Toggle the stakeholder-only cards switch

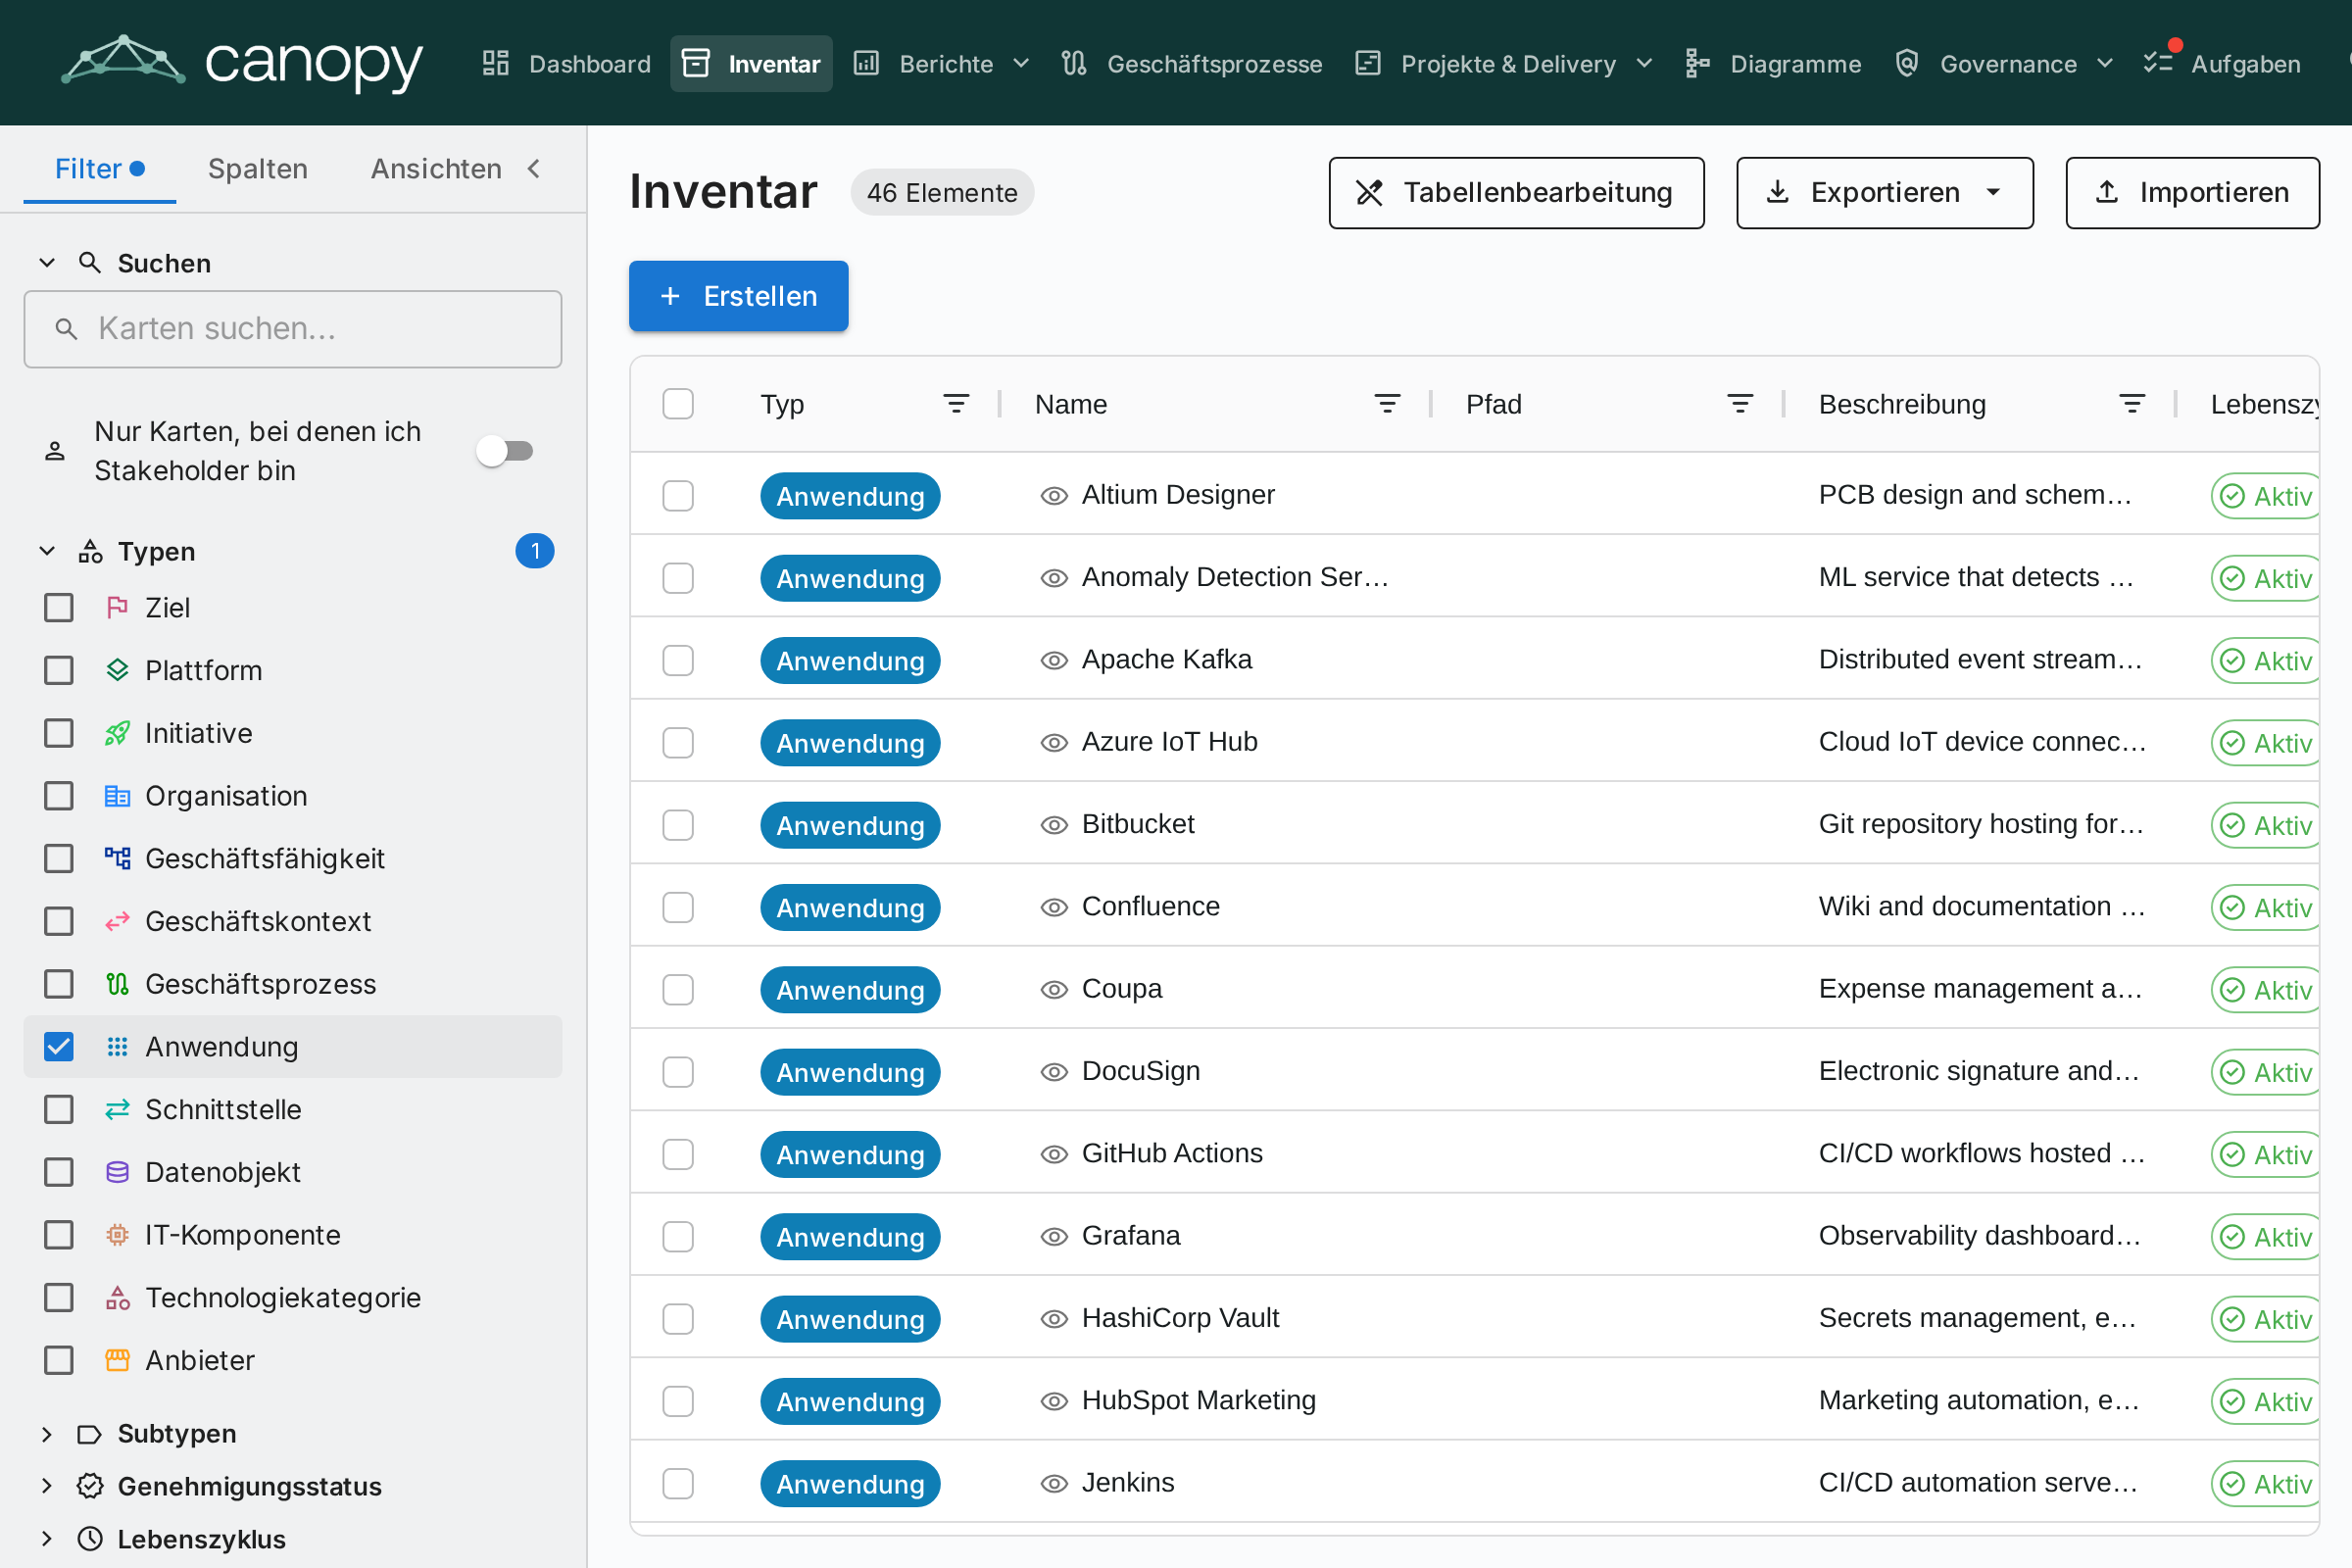(x=505, y=451)
